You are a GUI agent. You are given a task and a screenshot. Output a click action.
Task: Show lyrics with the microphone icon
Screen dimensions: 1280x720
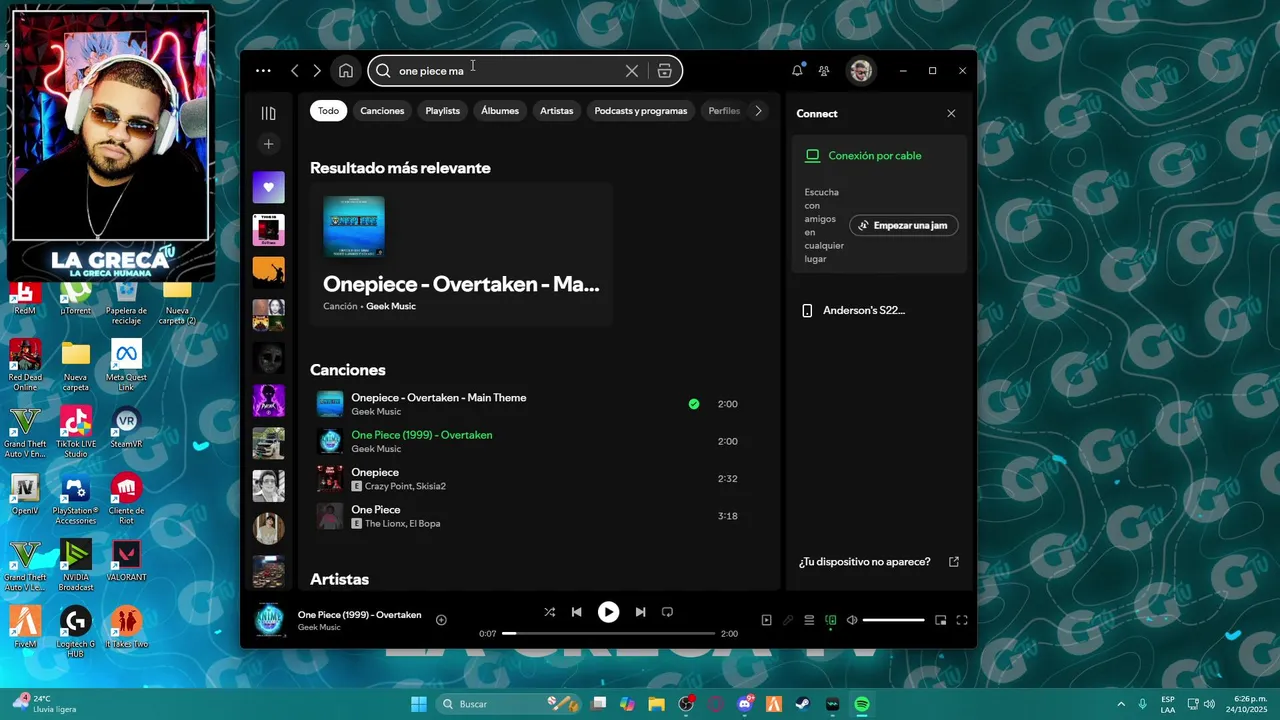[x=788, y=620]
